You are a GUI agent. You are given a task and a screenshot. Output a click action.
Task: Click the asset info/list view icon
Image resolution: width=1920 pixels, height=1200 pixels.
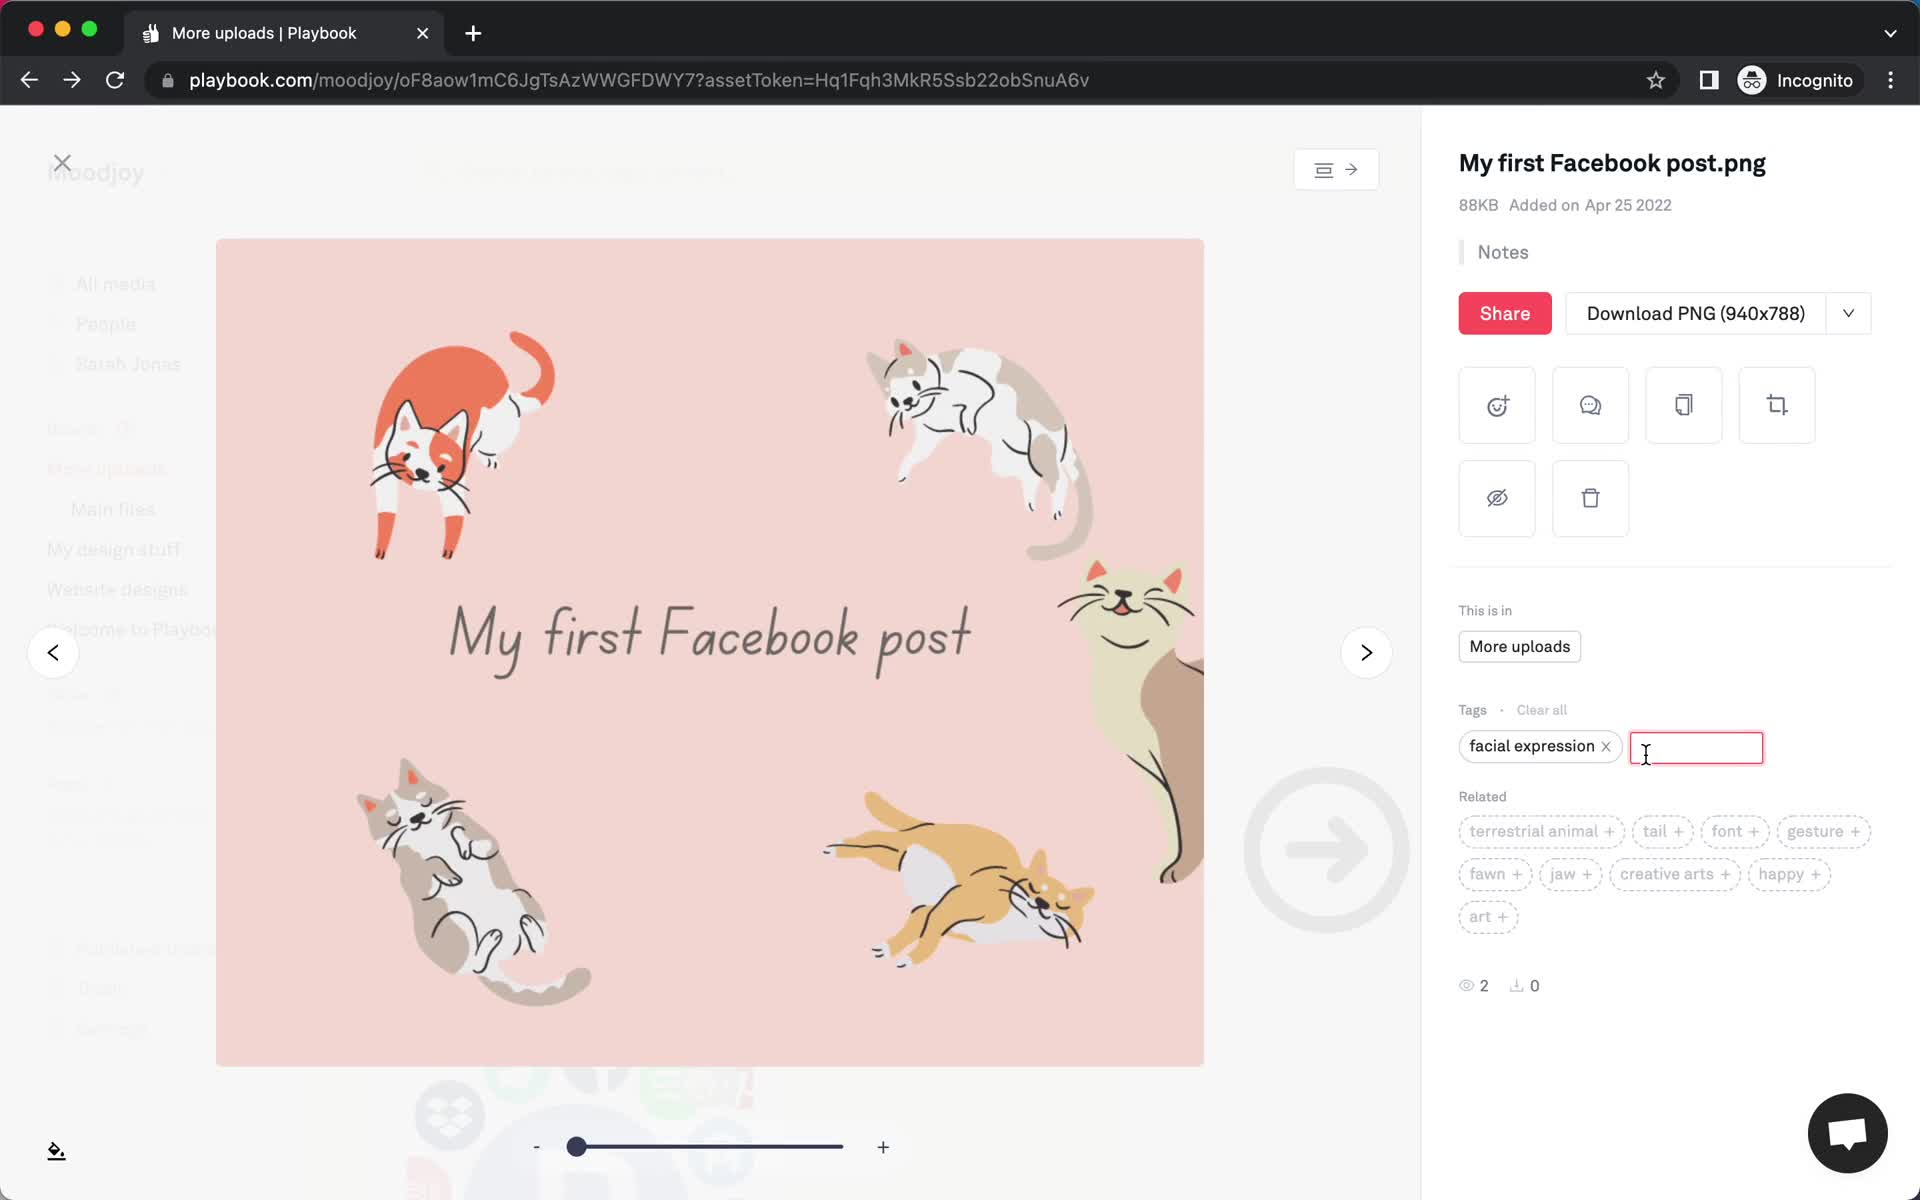1323,170
